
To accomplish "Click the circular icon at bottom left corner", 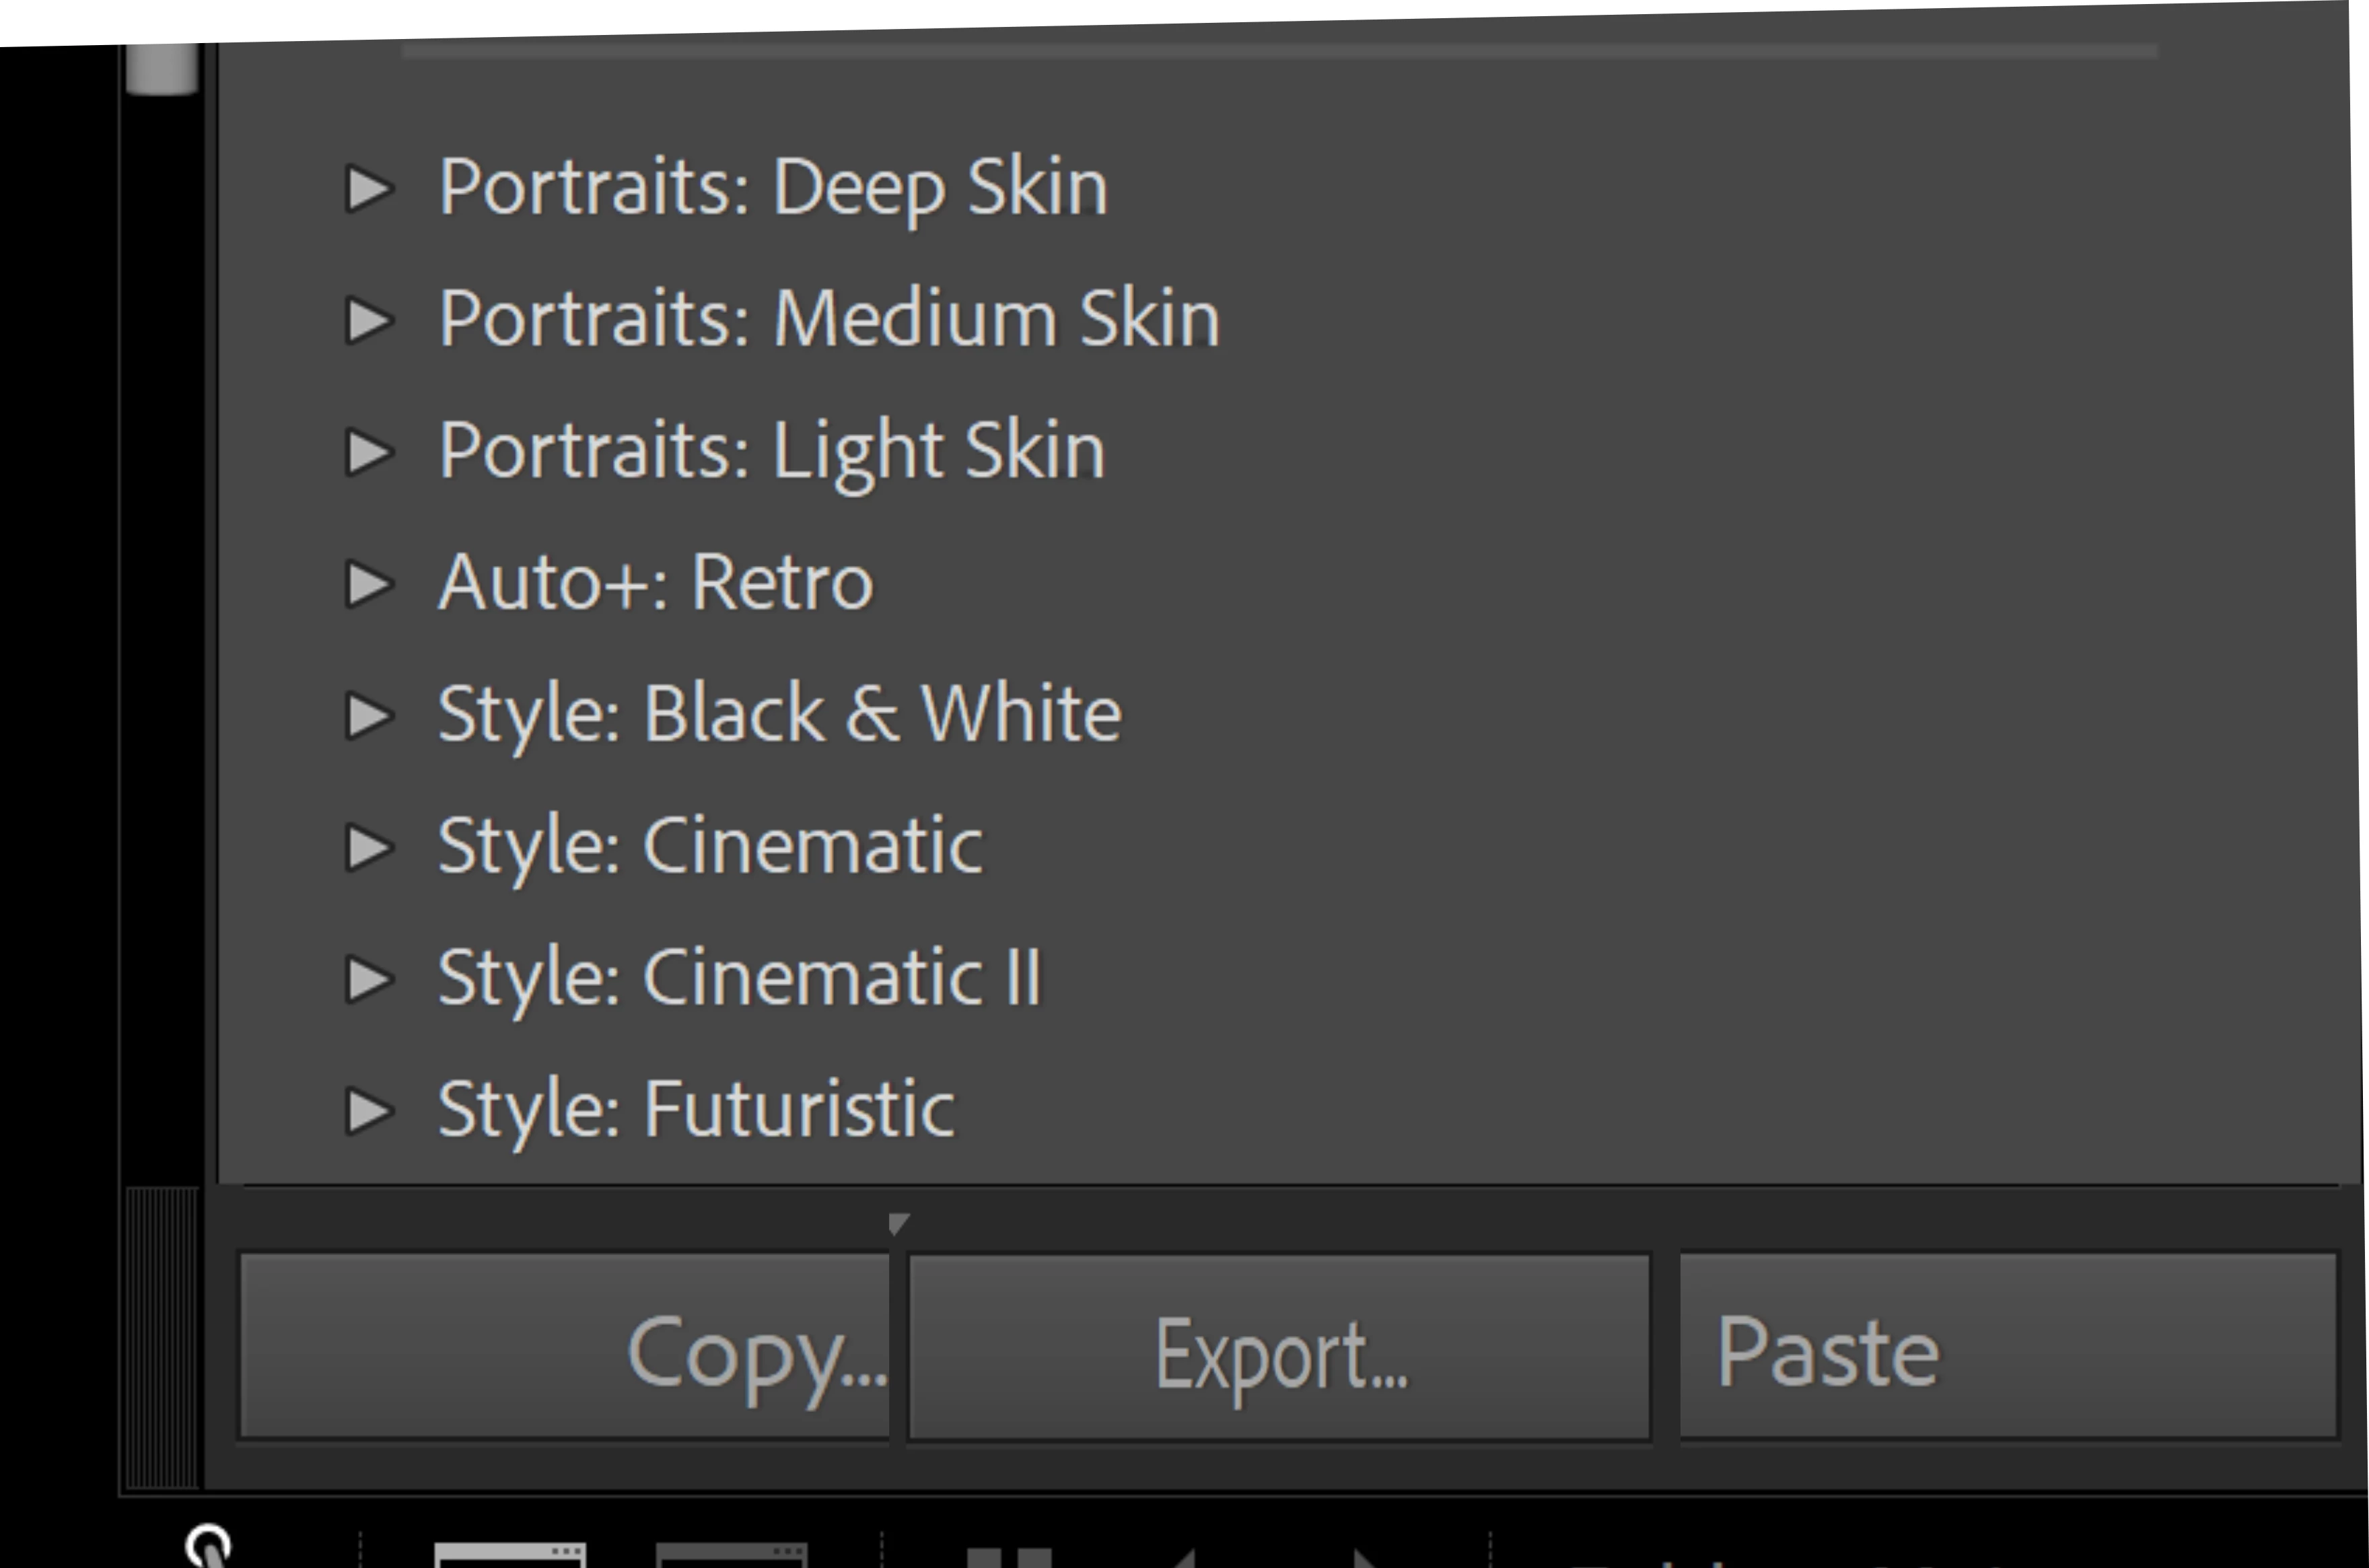I will (209, 1548).
